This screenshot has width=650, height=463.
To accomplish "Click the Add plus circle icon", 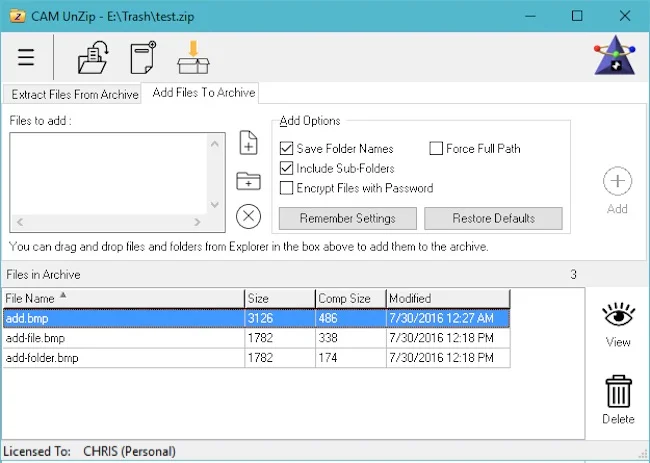I will (617, 181).
